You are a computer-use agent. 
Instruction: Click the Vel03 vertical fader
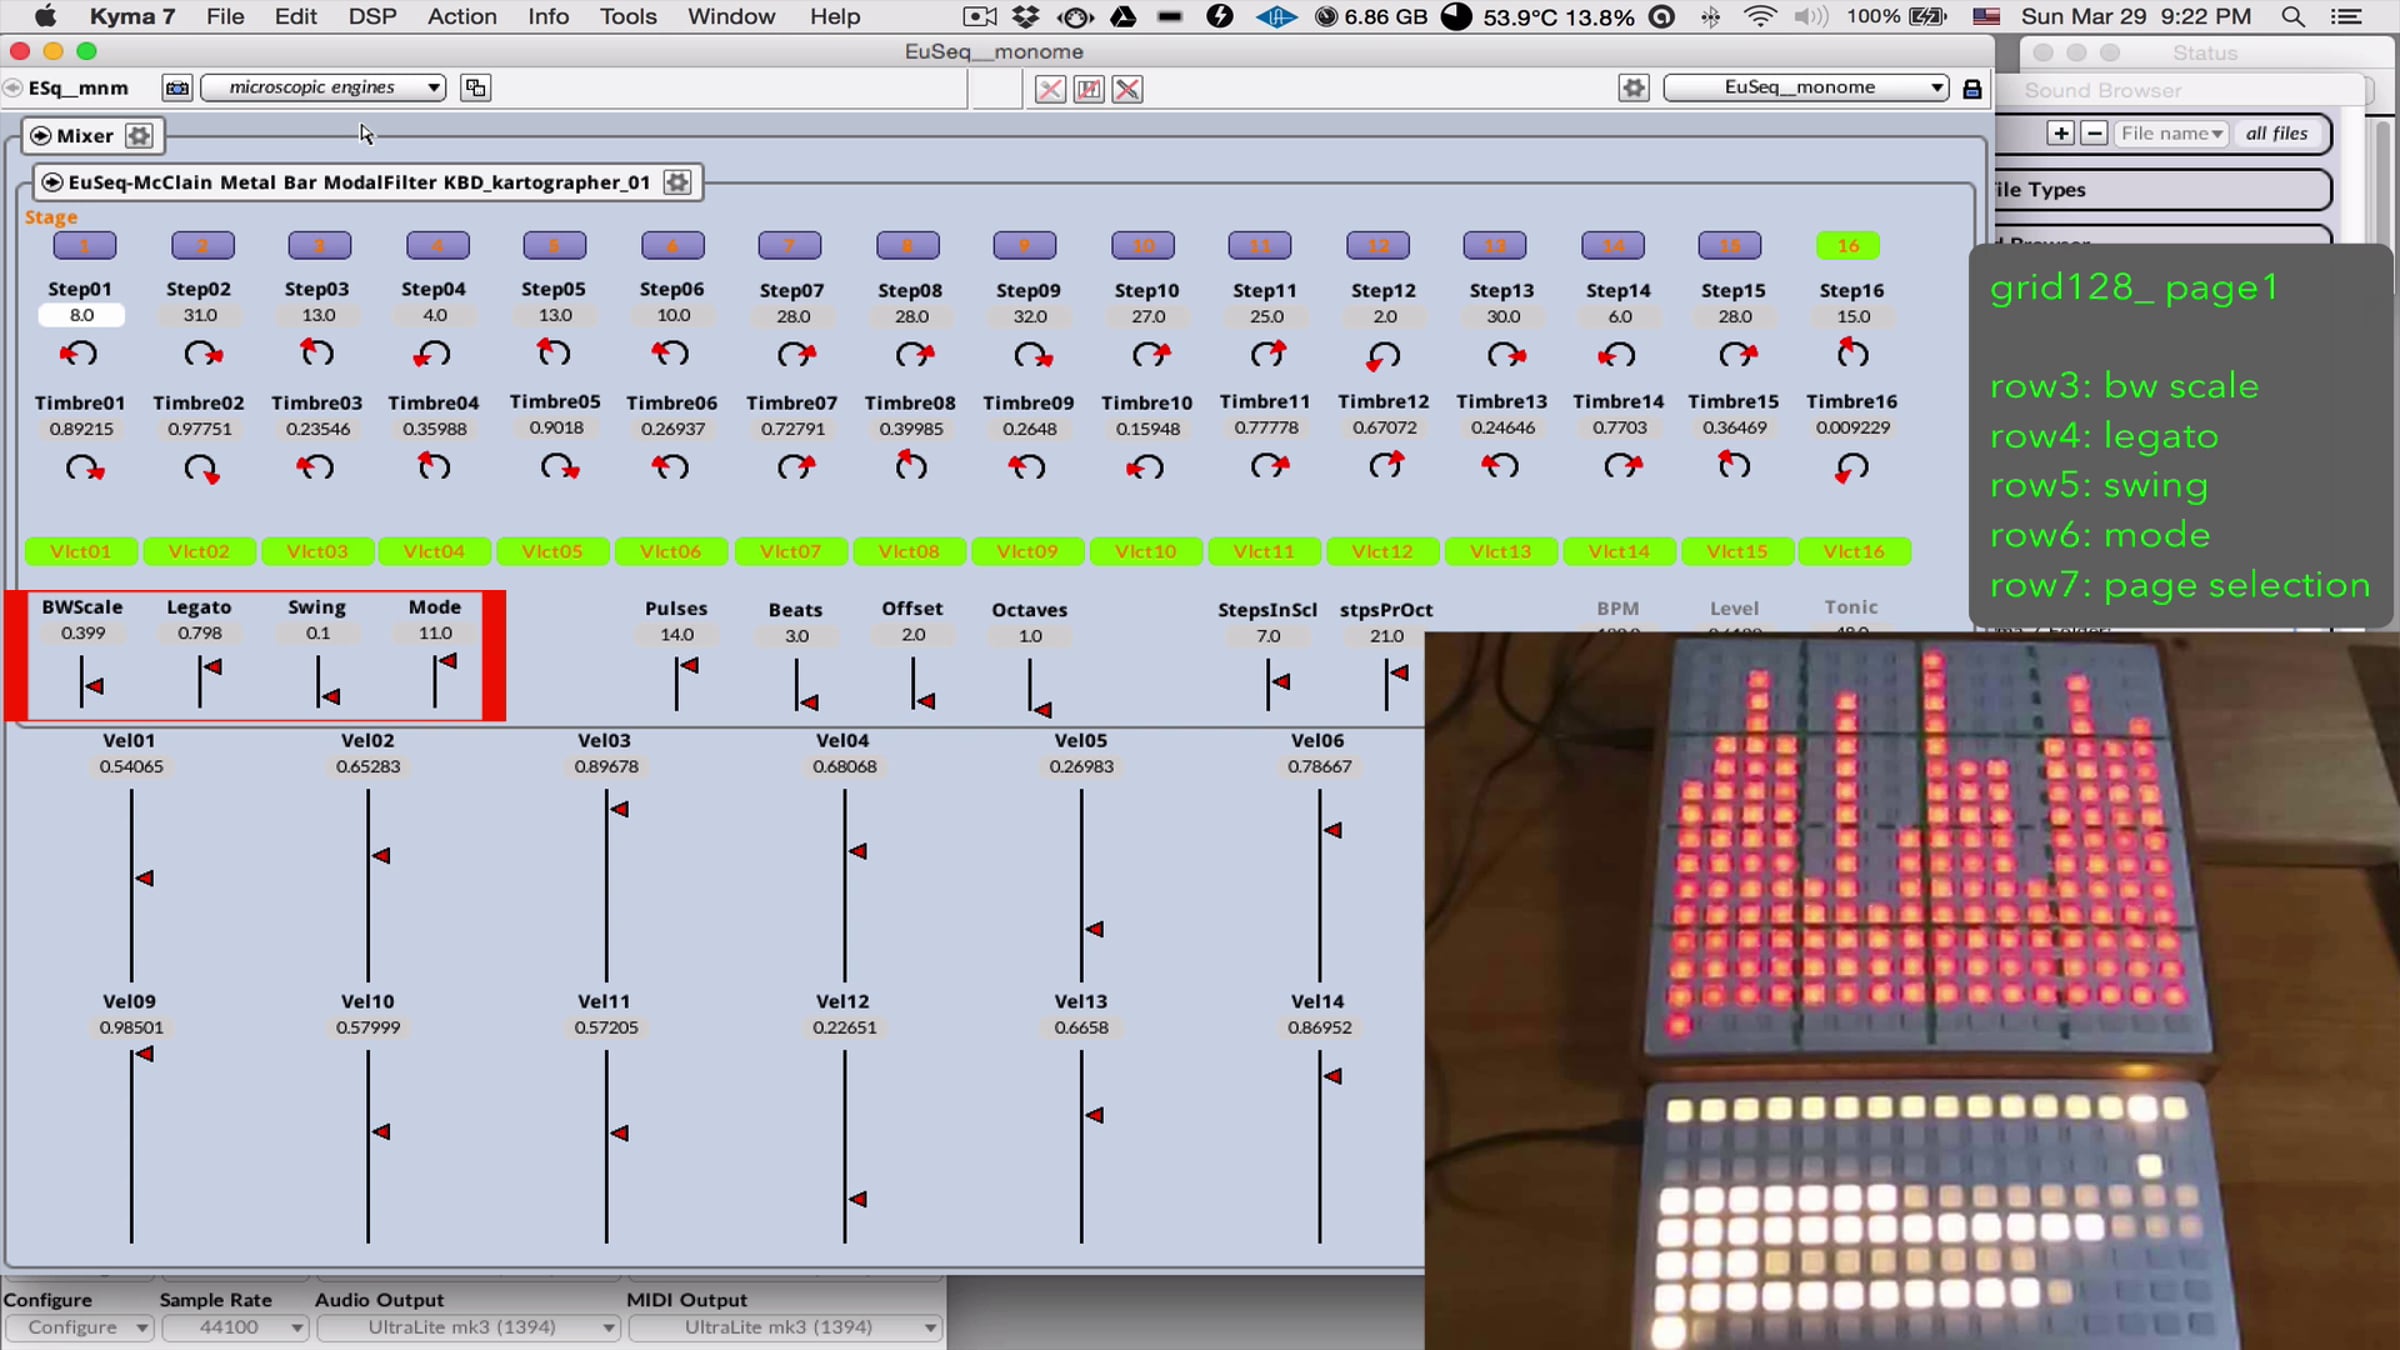(x=607, y=885)
